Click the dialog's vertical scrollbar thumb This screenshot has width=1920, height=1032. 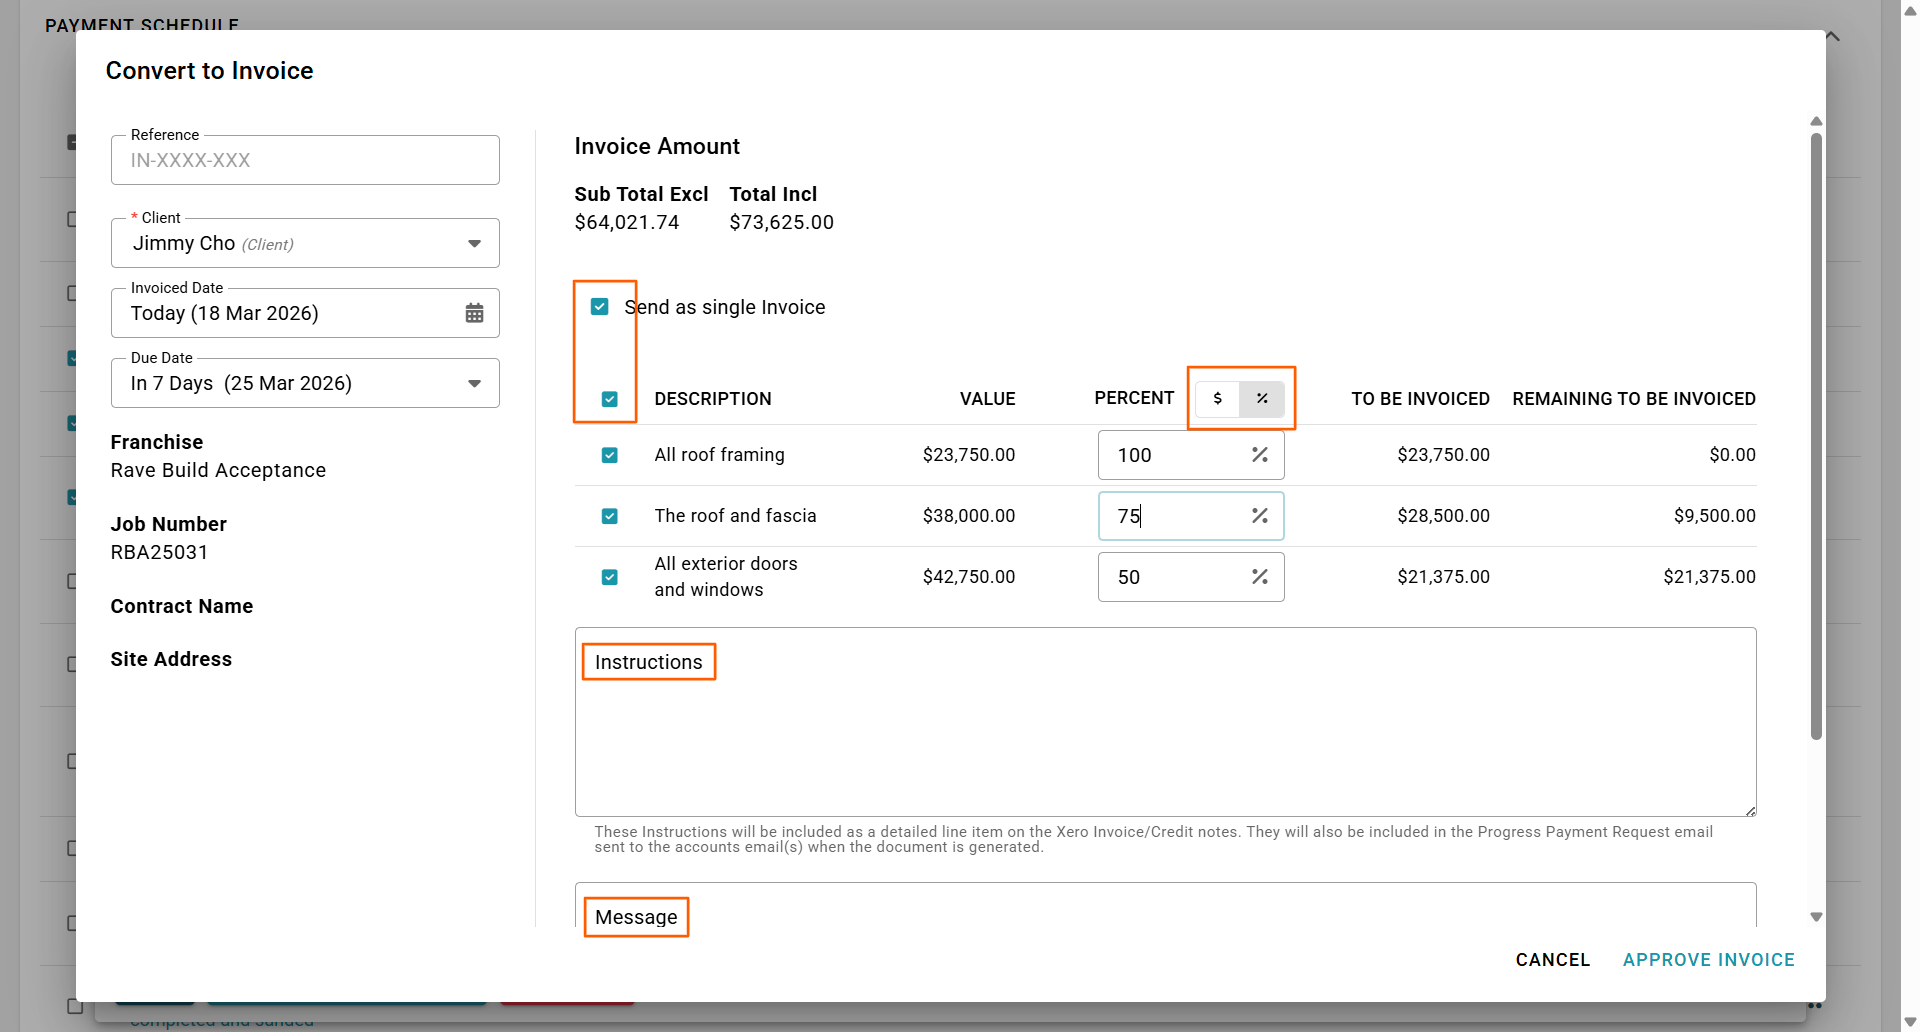pos(1816,435)
